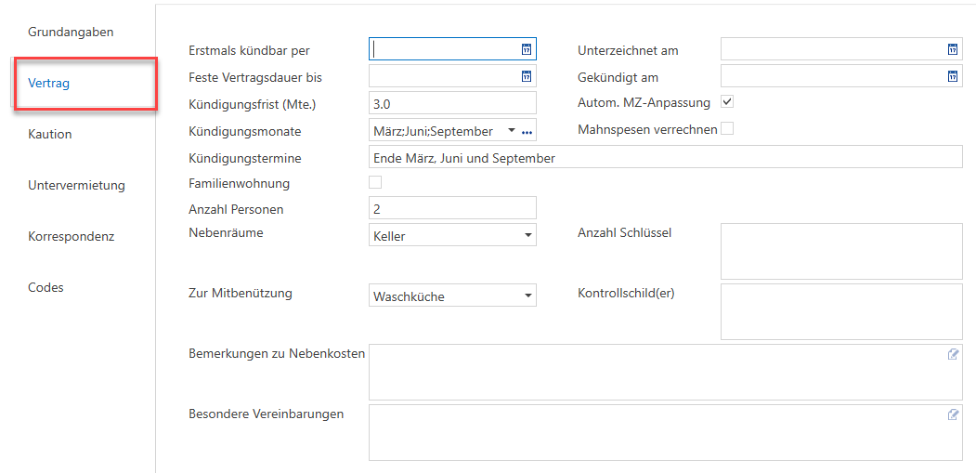Open editor icon in Besondere Vereinbarungen
Viewport: 976px width, 473px height.
[952, 414]
